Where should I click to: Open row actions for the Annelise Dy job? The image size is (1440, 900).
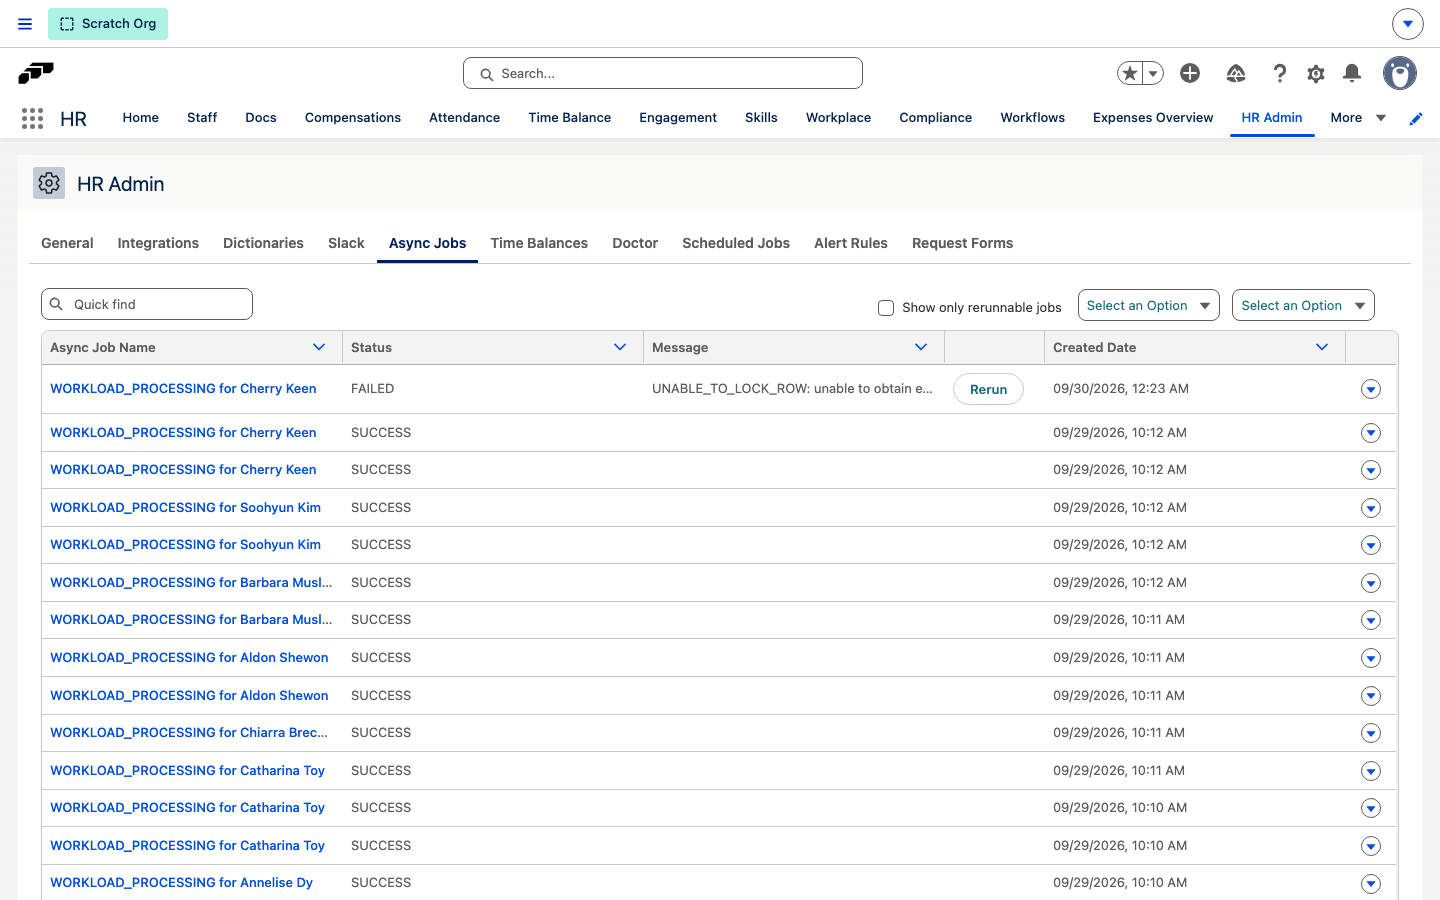click(1371, 883)
